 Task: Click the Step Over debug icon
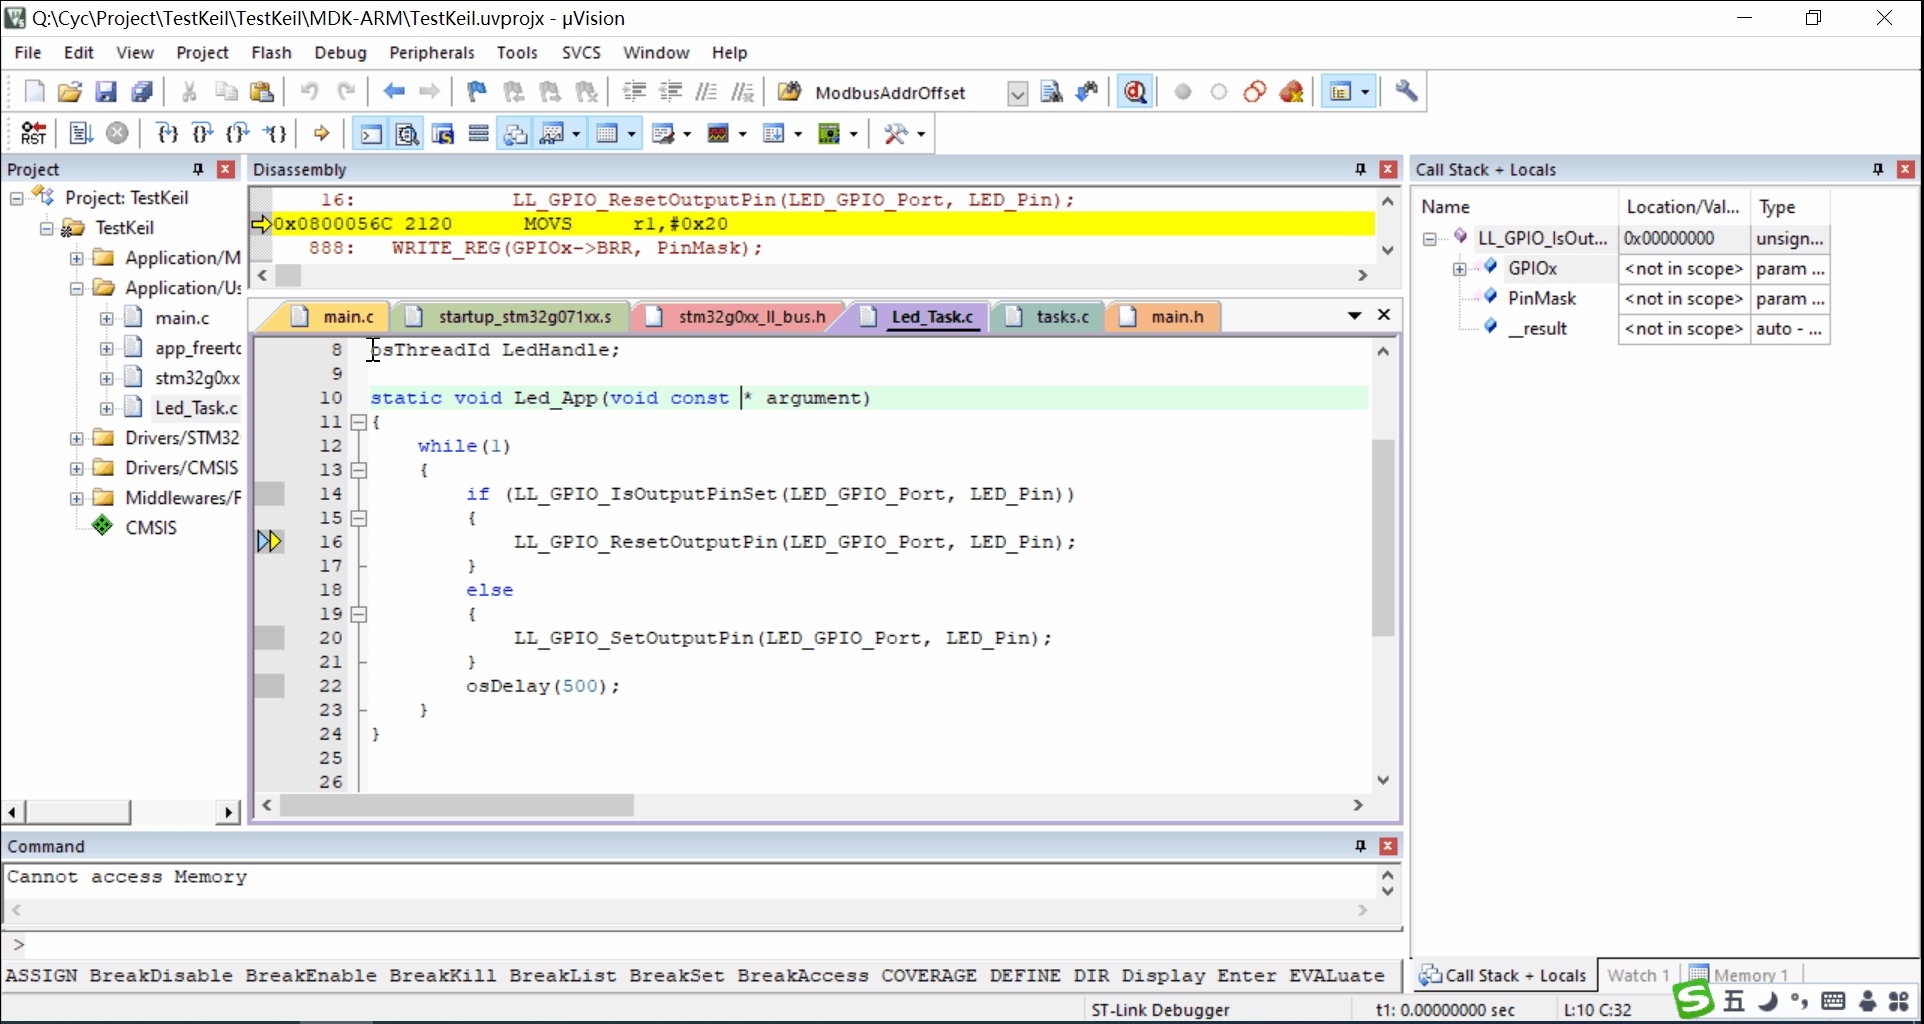pos(203,133)
